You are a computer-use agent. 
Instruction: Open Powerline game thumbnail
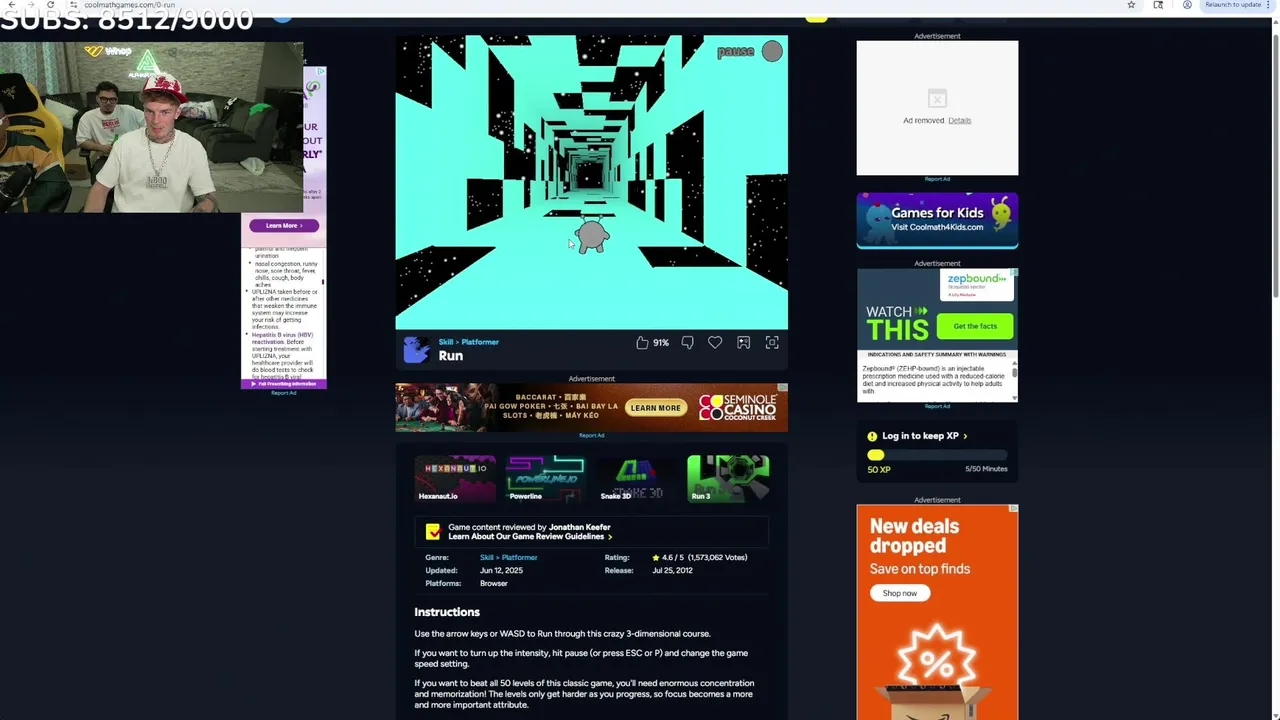click(545, 479)
